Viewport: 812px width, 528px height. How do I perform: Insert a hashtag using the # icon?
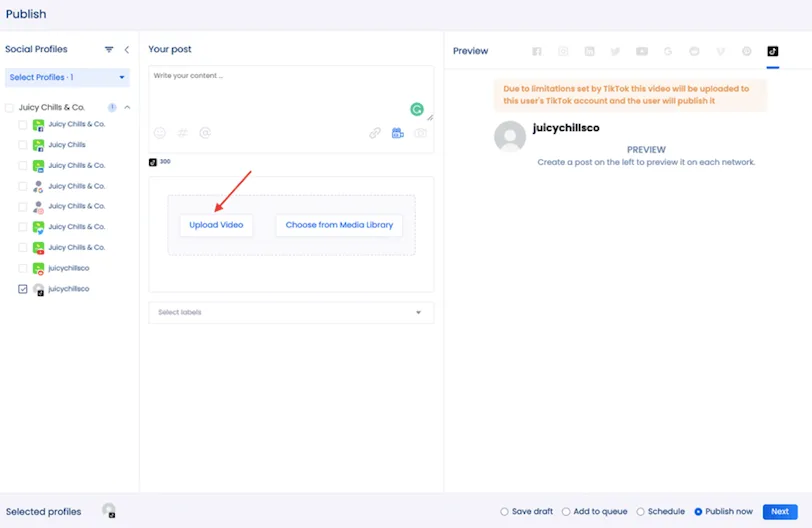tap(183, 133)
